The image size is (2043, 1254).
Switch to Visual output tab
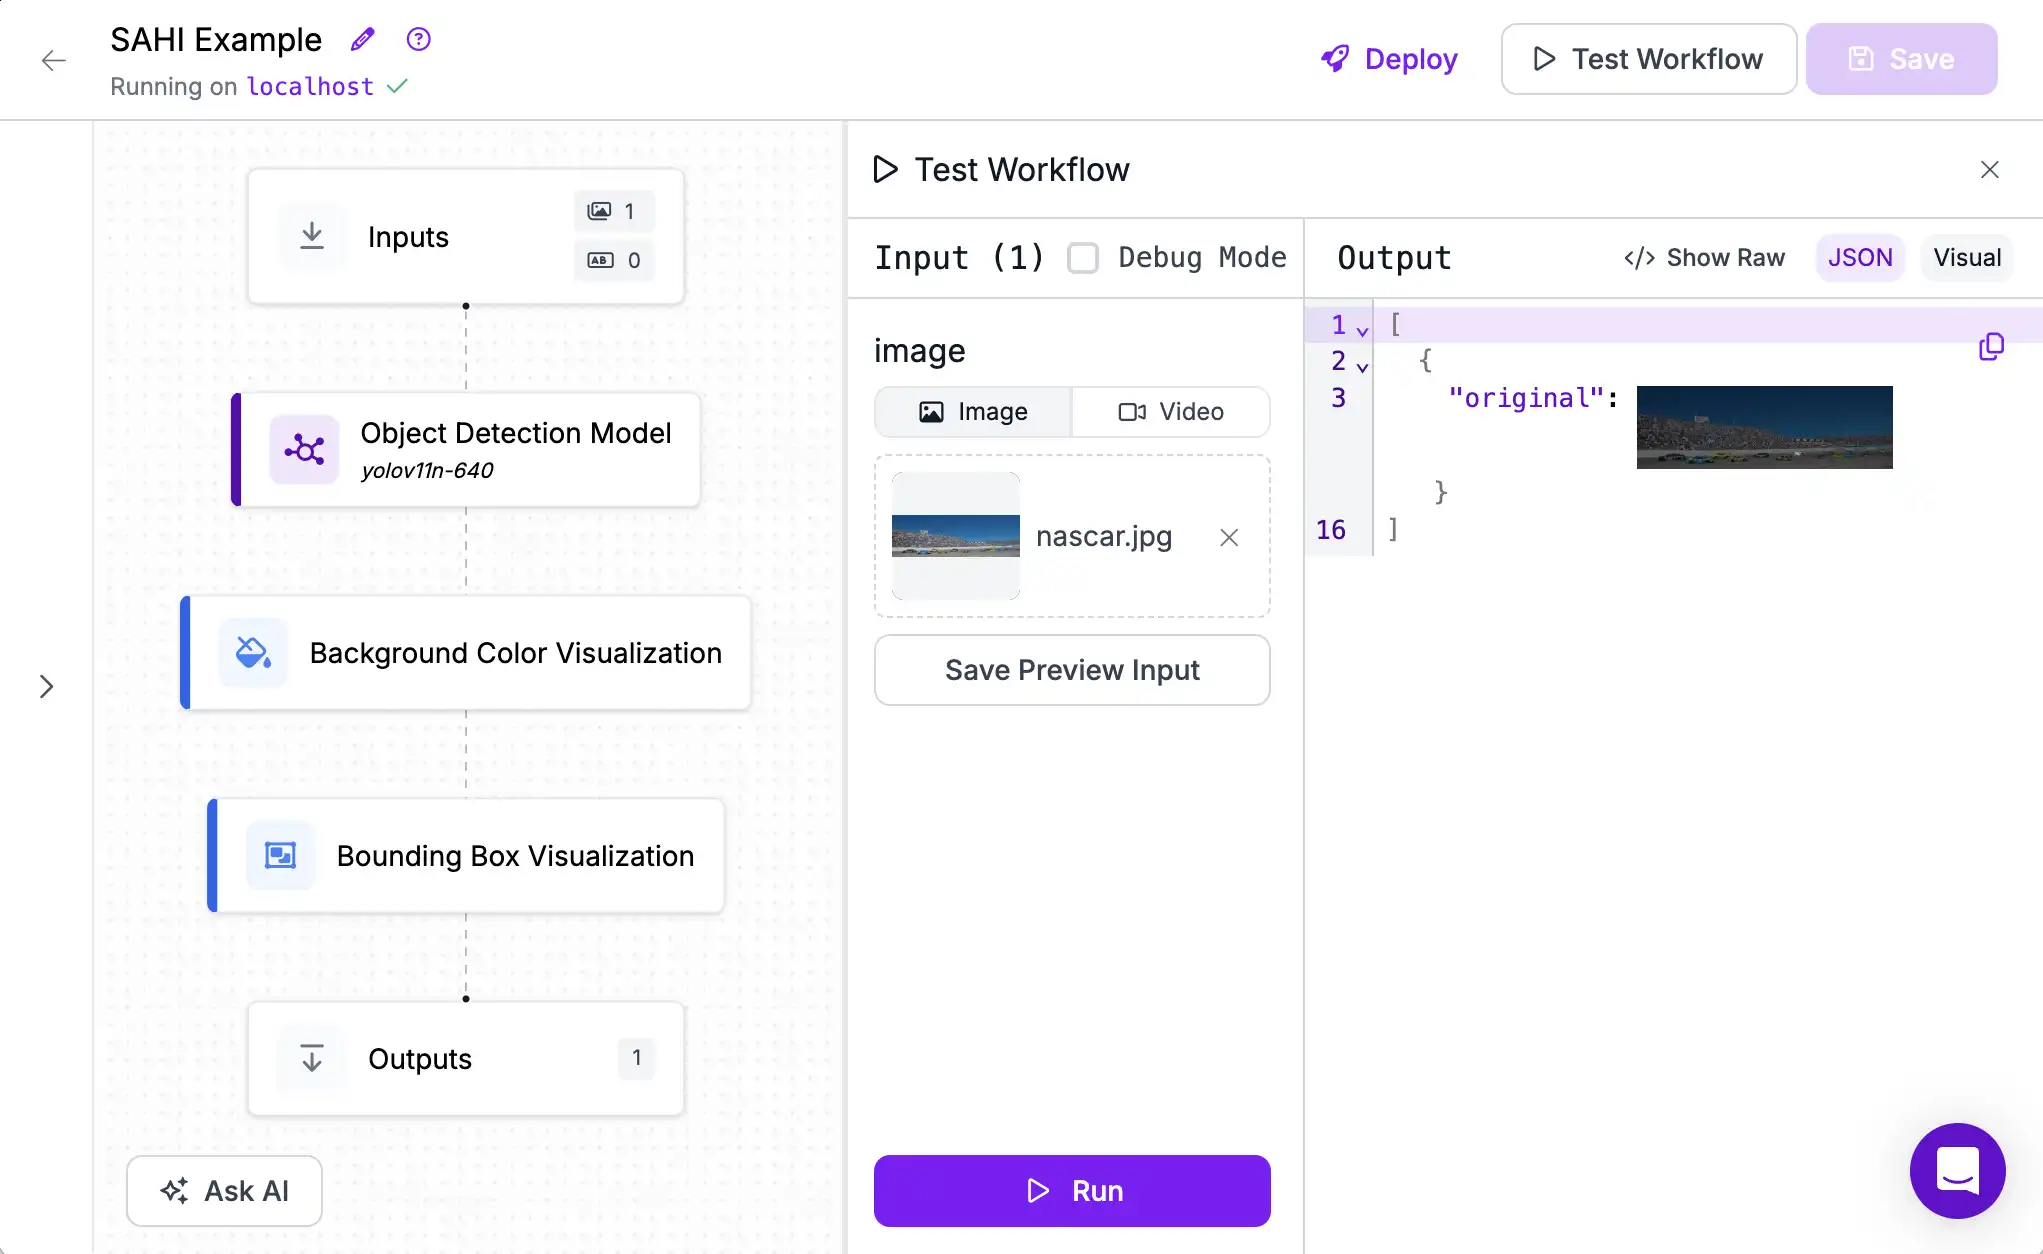[1969, 257]
